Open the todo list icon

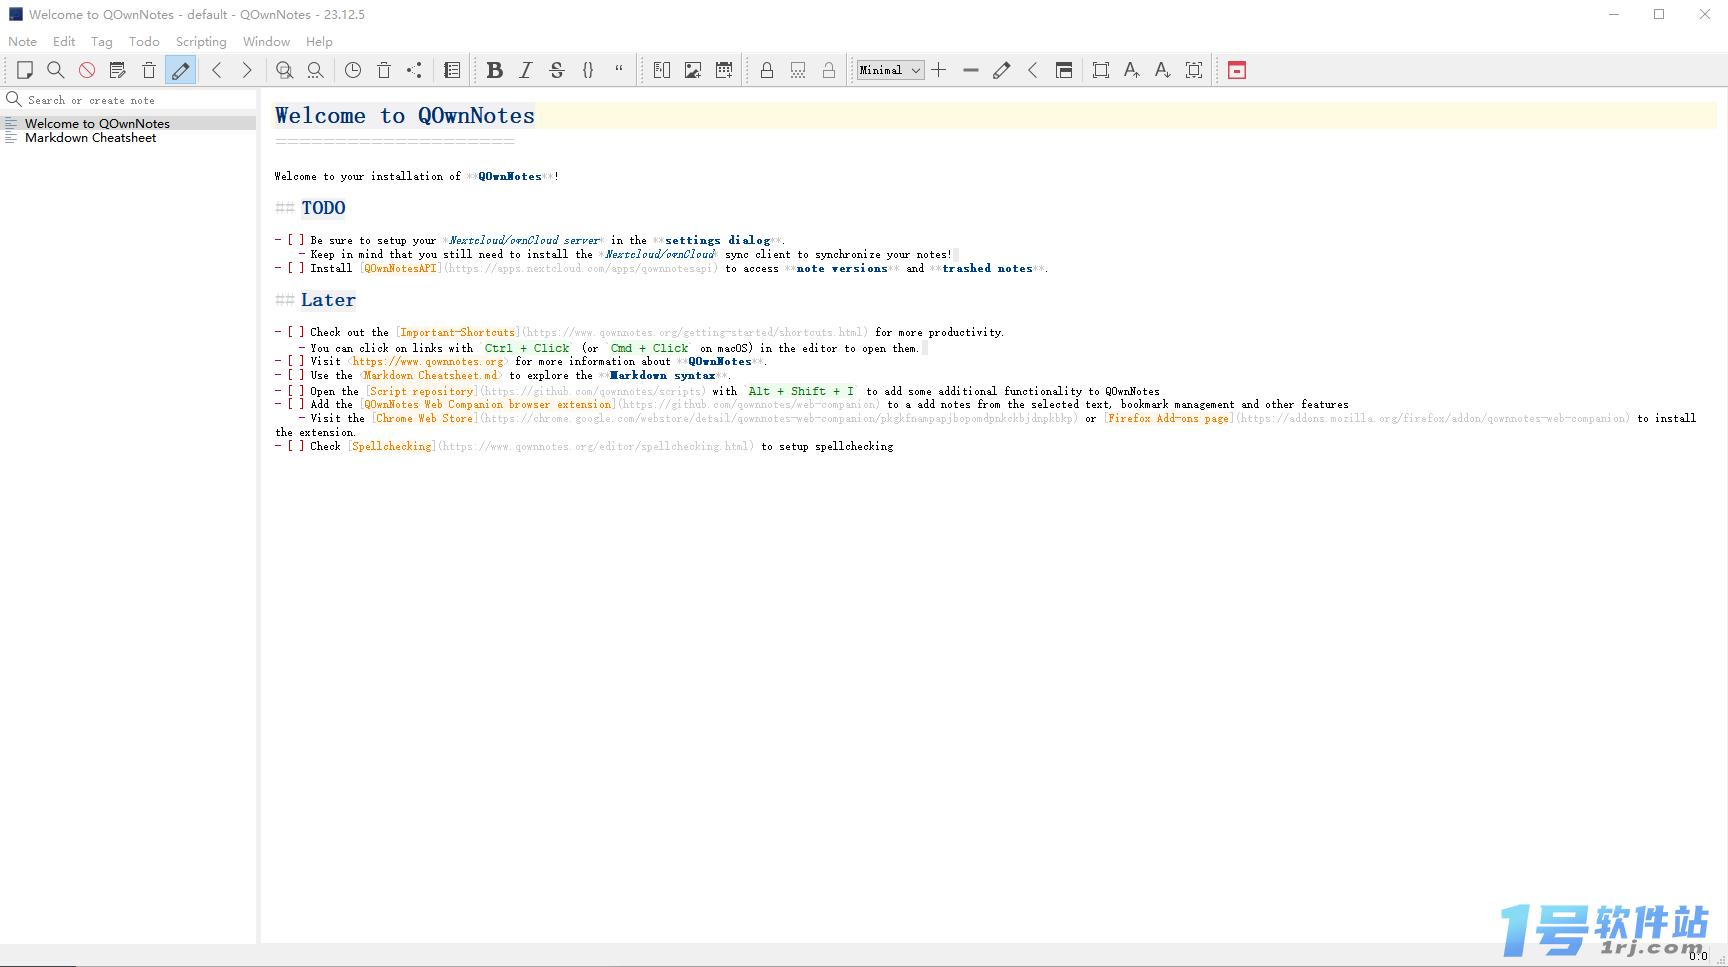(452, 70)
